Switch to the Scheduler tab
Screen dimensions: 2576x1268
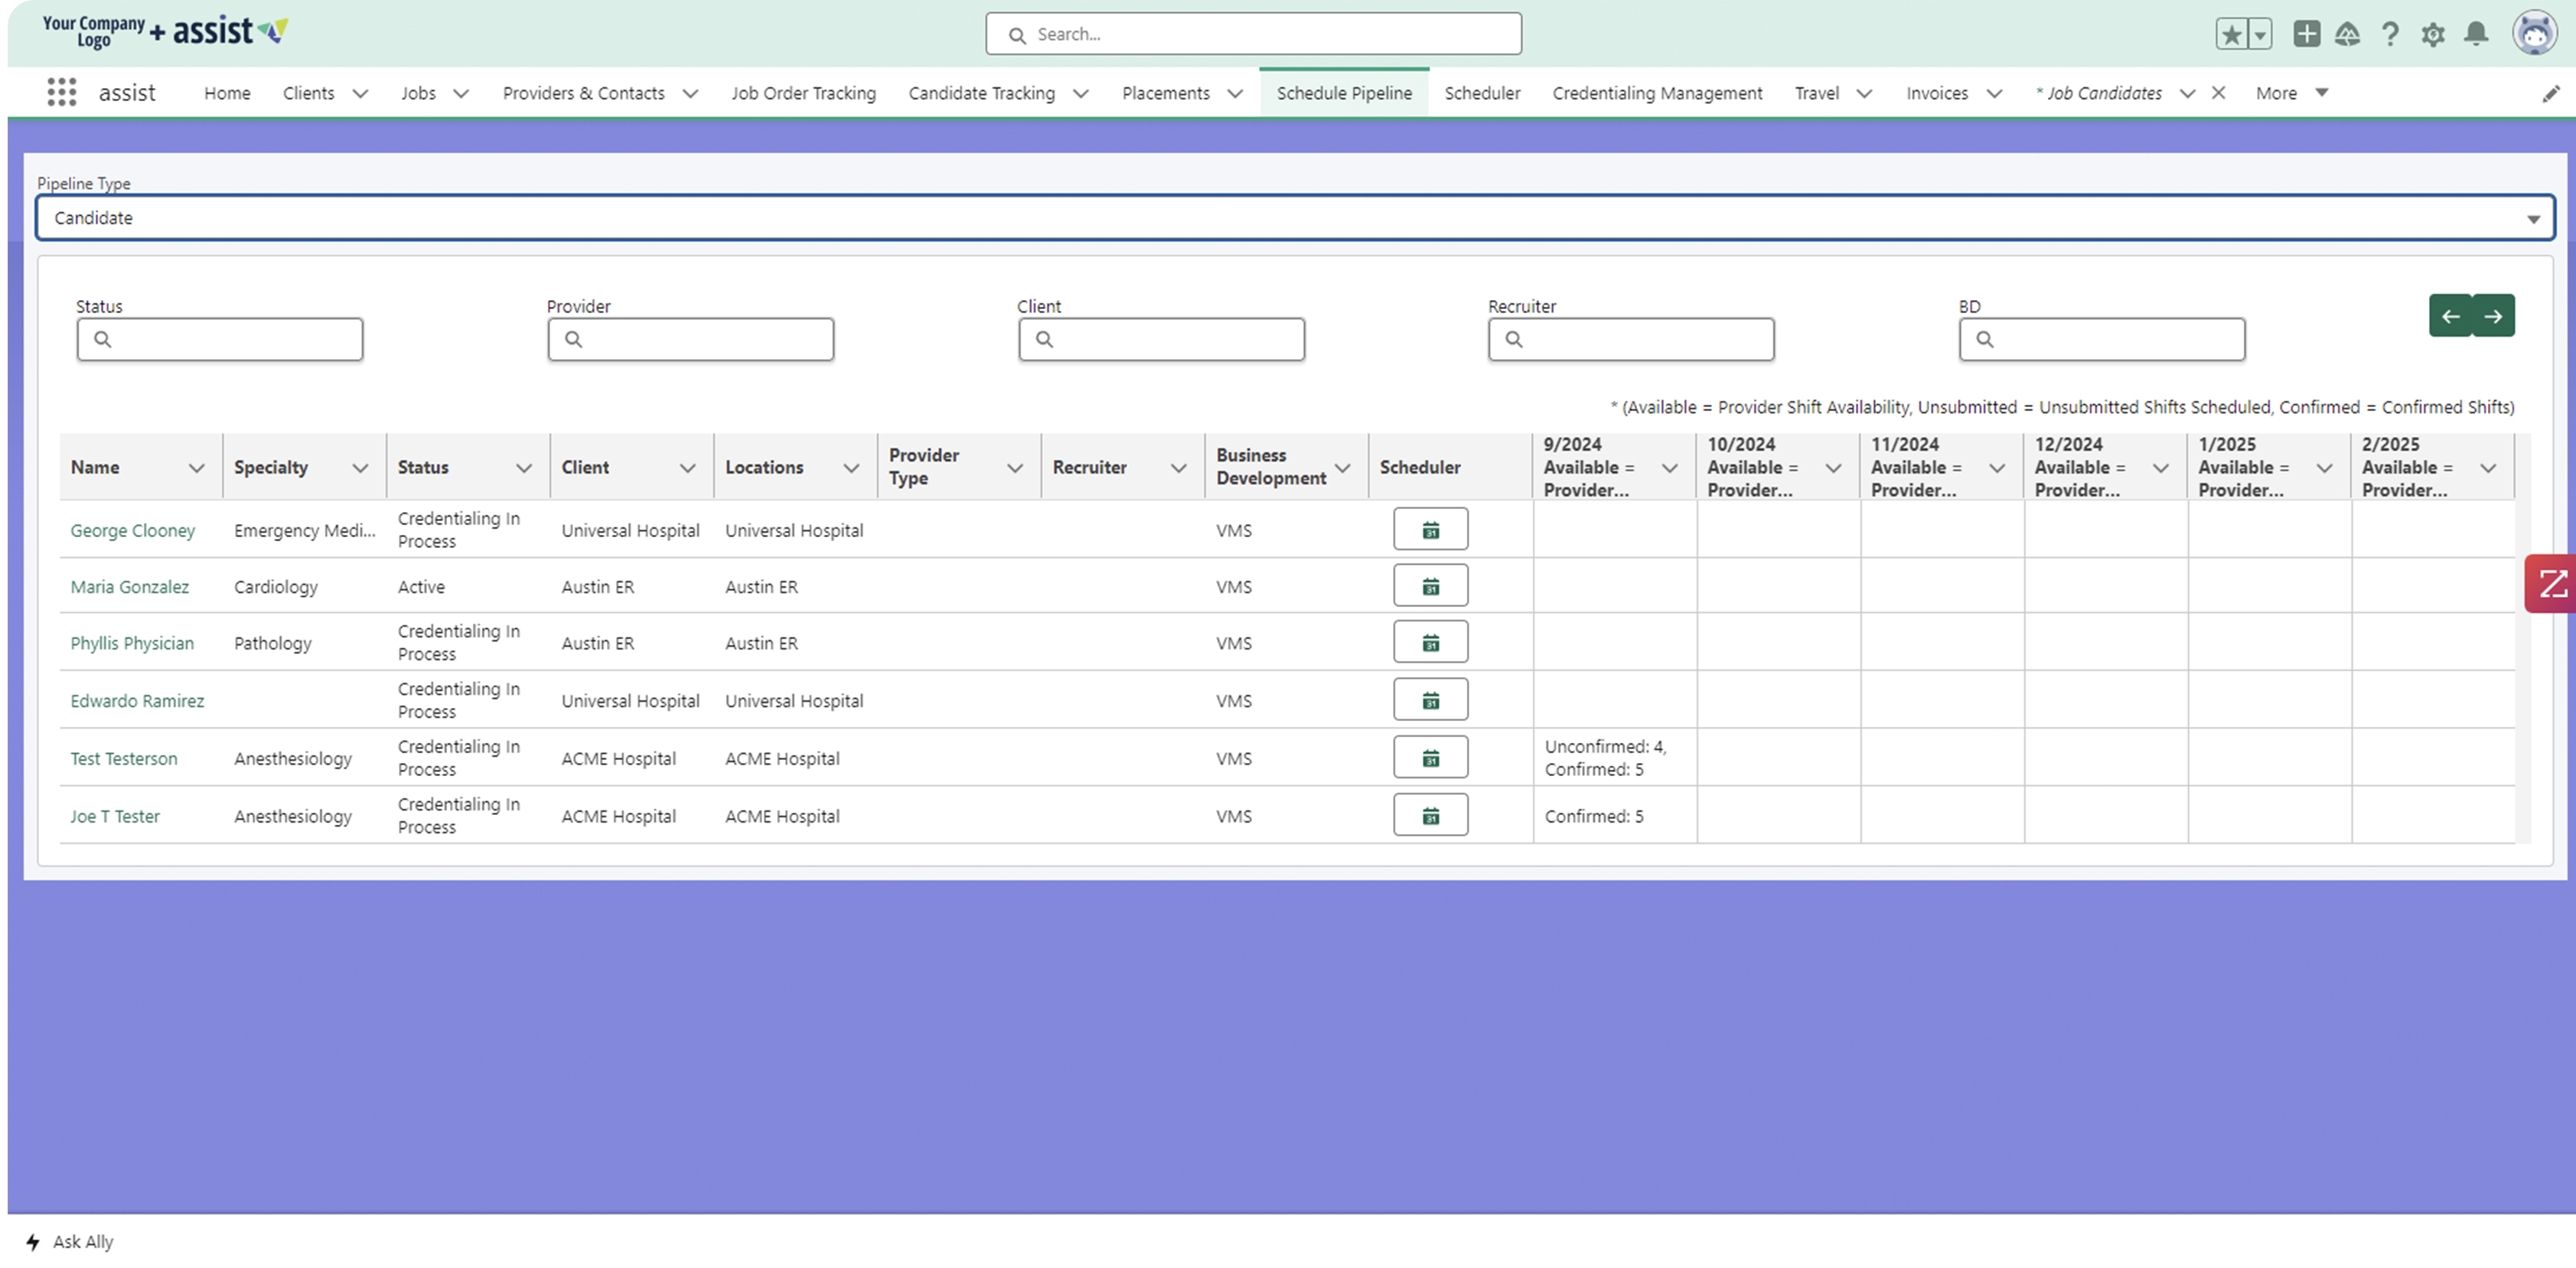(1482, 93)
